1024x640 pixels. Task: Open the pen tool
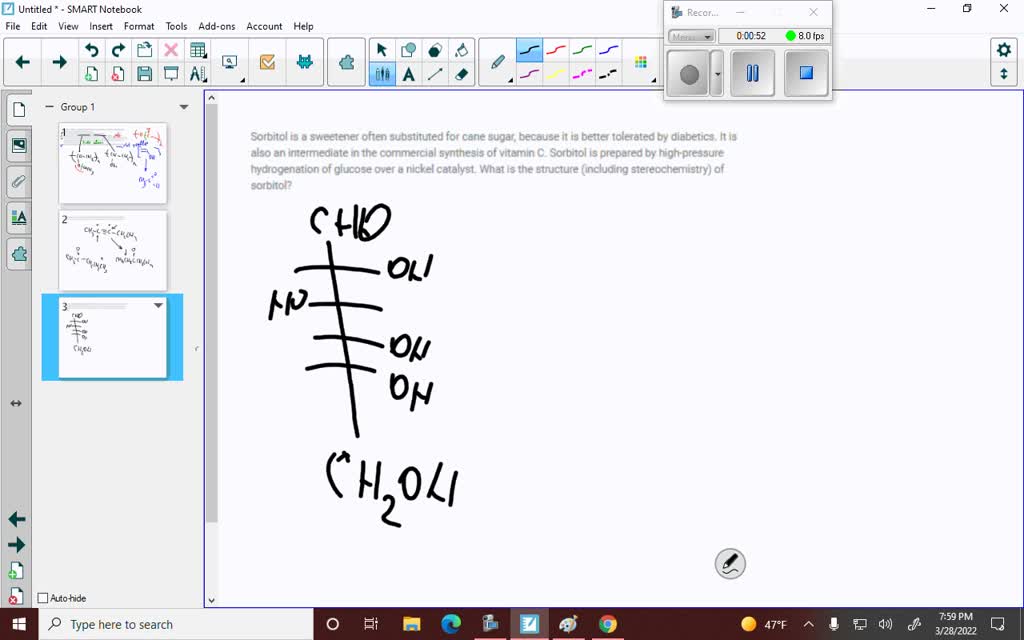(497, 61)
